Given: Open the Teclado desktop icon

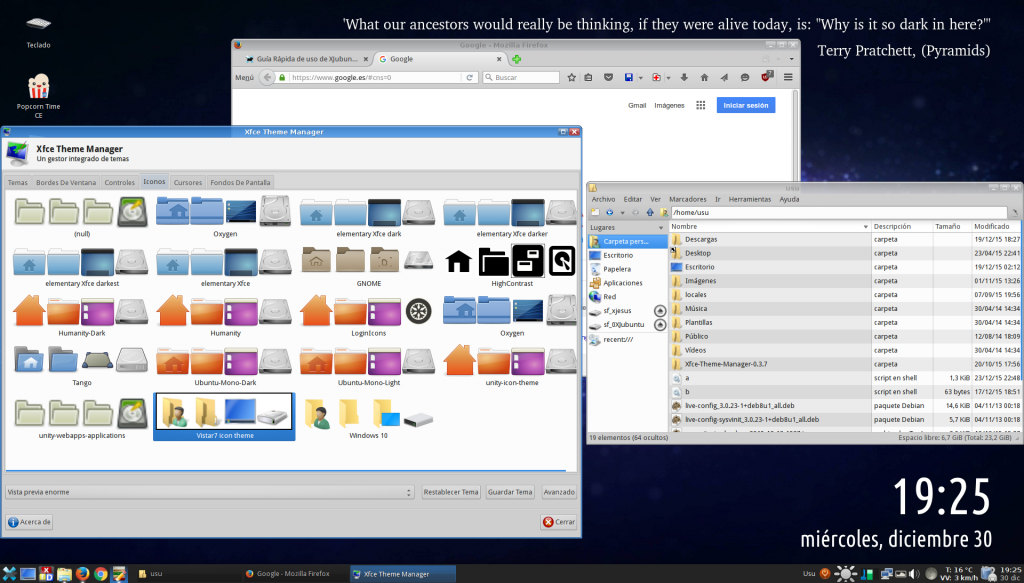Looking at the screenshot, I should 39,32.
